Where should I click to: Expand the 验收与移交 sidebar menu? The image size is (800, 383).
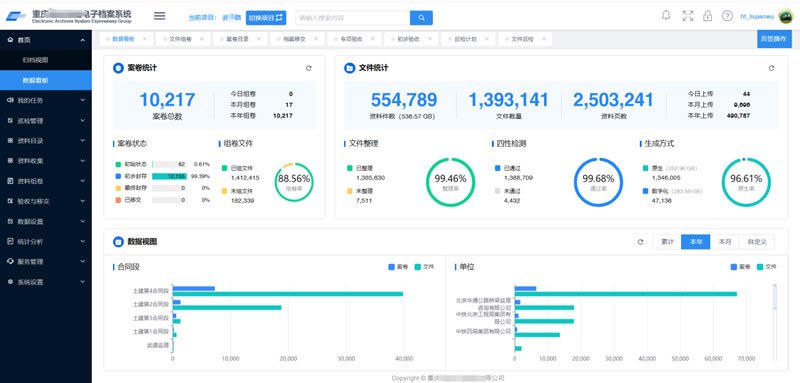(46, 201)
